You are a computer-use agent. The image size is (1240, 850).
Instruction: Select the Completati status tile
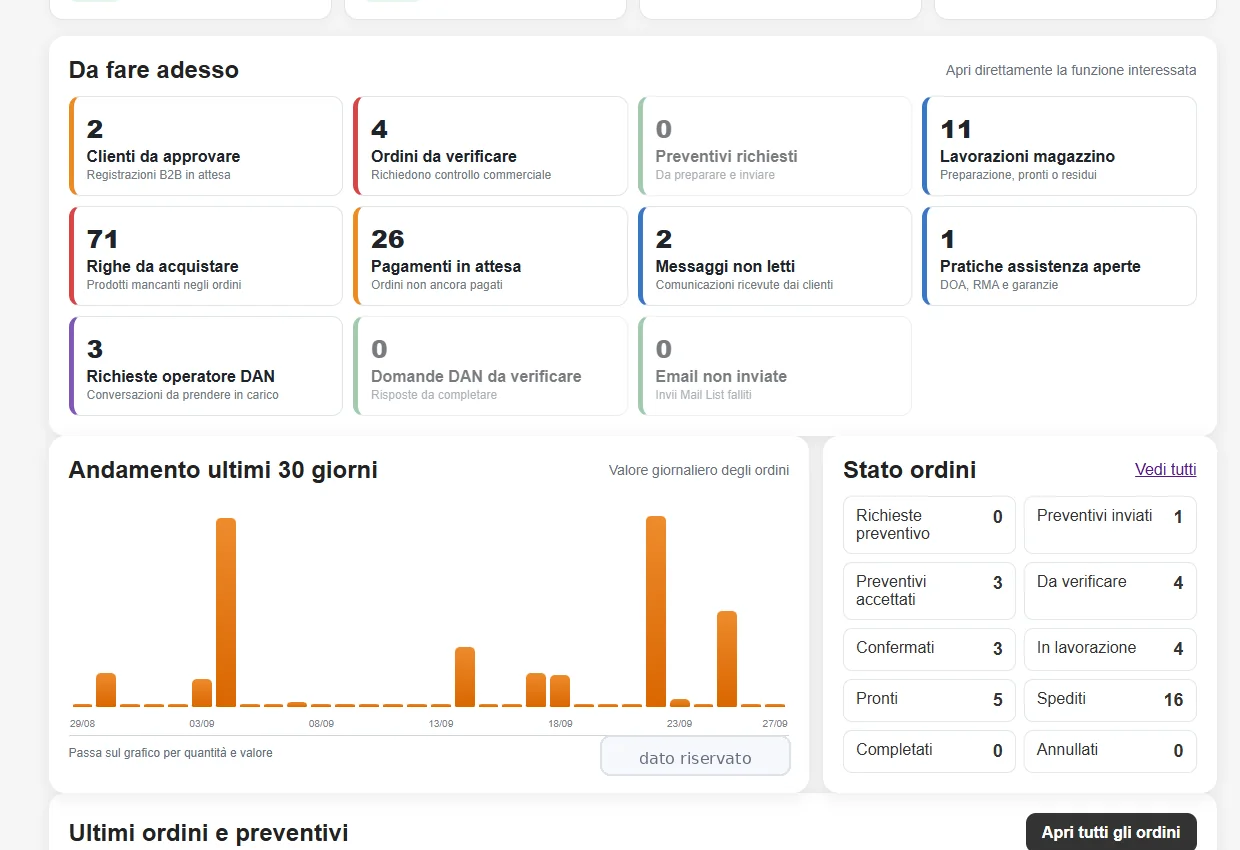(x=929, y=751)
